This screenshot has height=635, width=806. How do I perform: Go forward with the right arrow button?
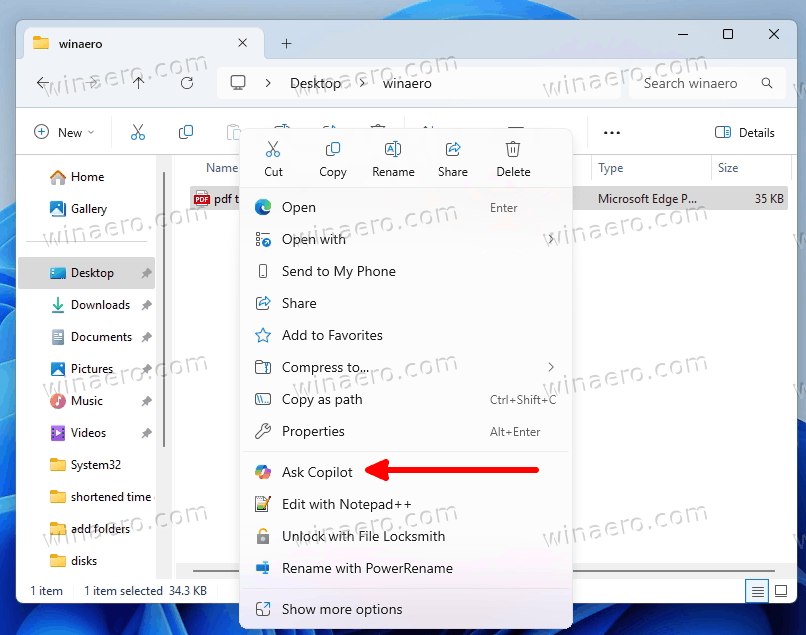[91, 83]
